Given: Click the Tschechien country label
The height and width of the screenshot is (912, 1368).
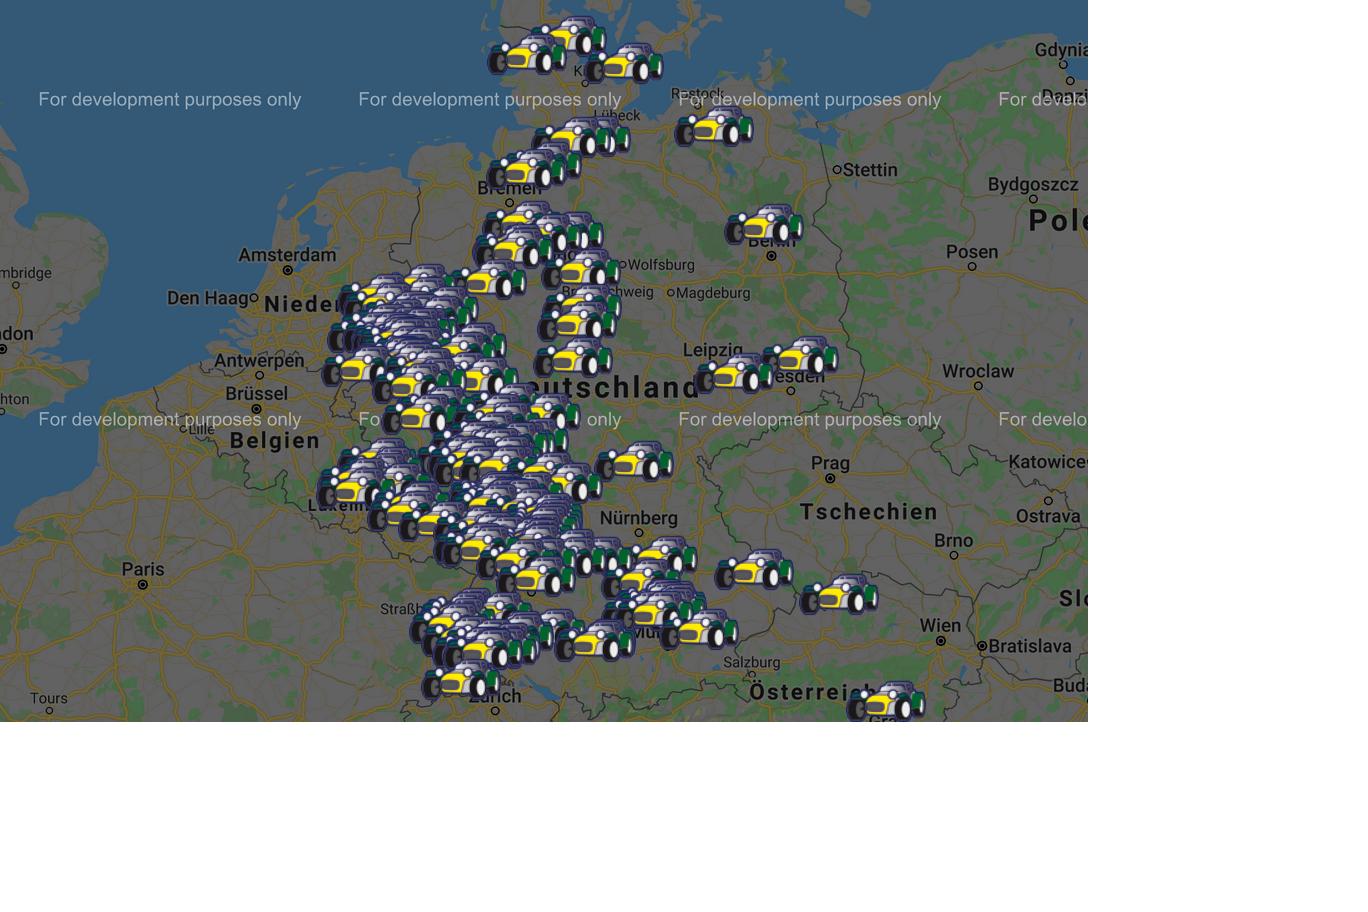Looking at the screenshot, I should [x=868, y=512].
